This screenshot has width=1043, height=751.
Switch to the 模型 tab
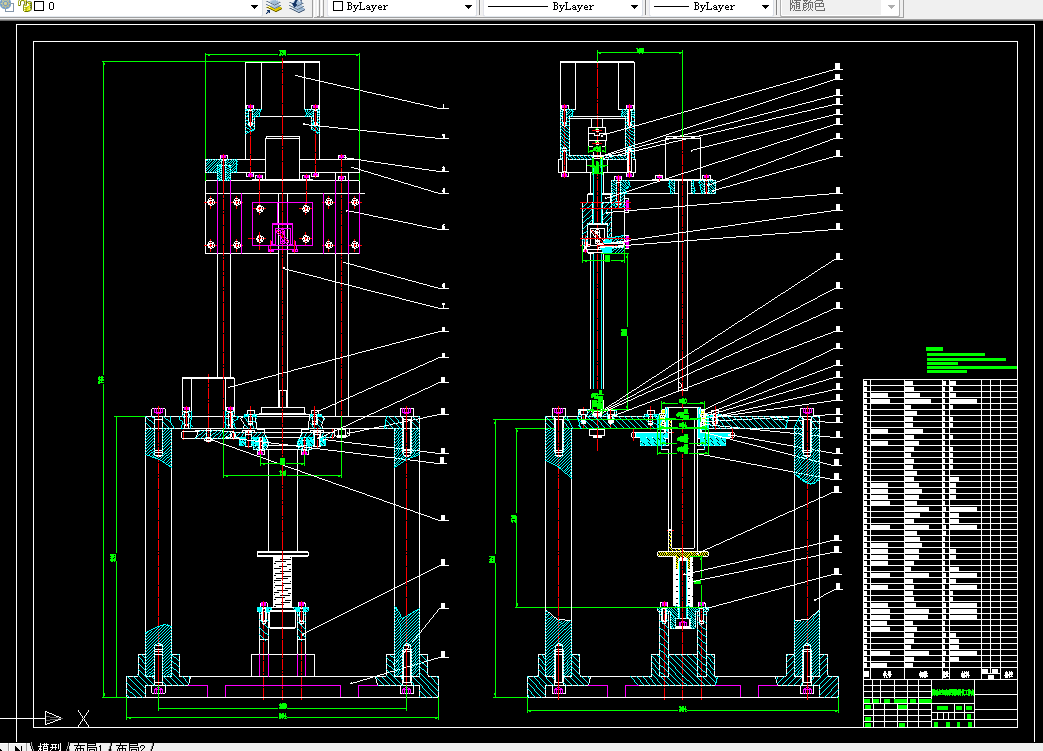coord(49,746)
